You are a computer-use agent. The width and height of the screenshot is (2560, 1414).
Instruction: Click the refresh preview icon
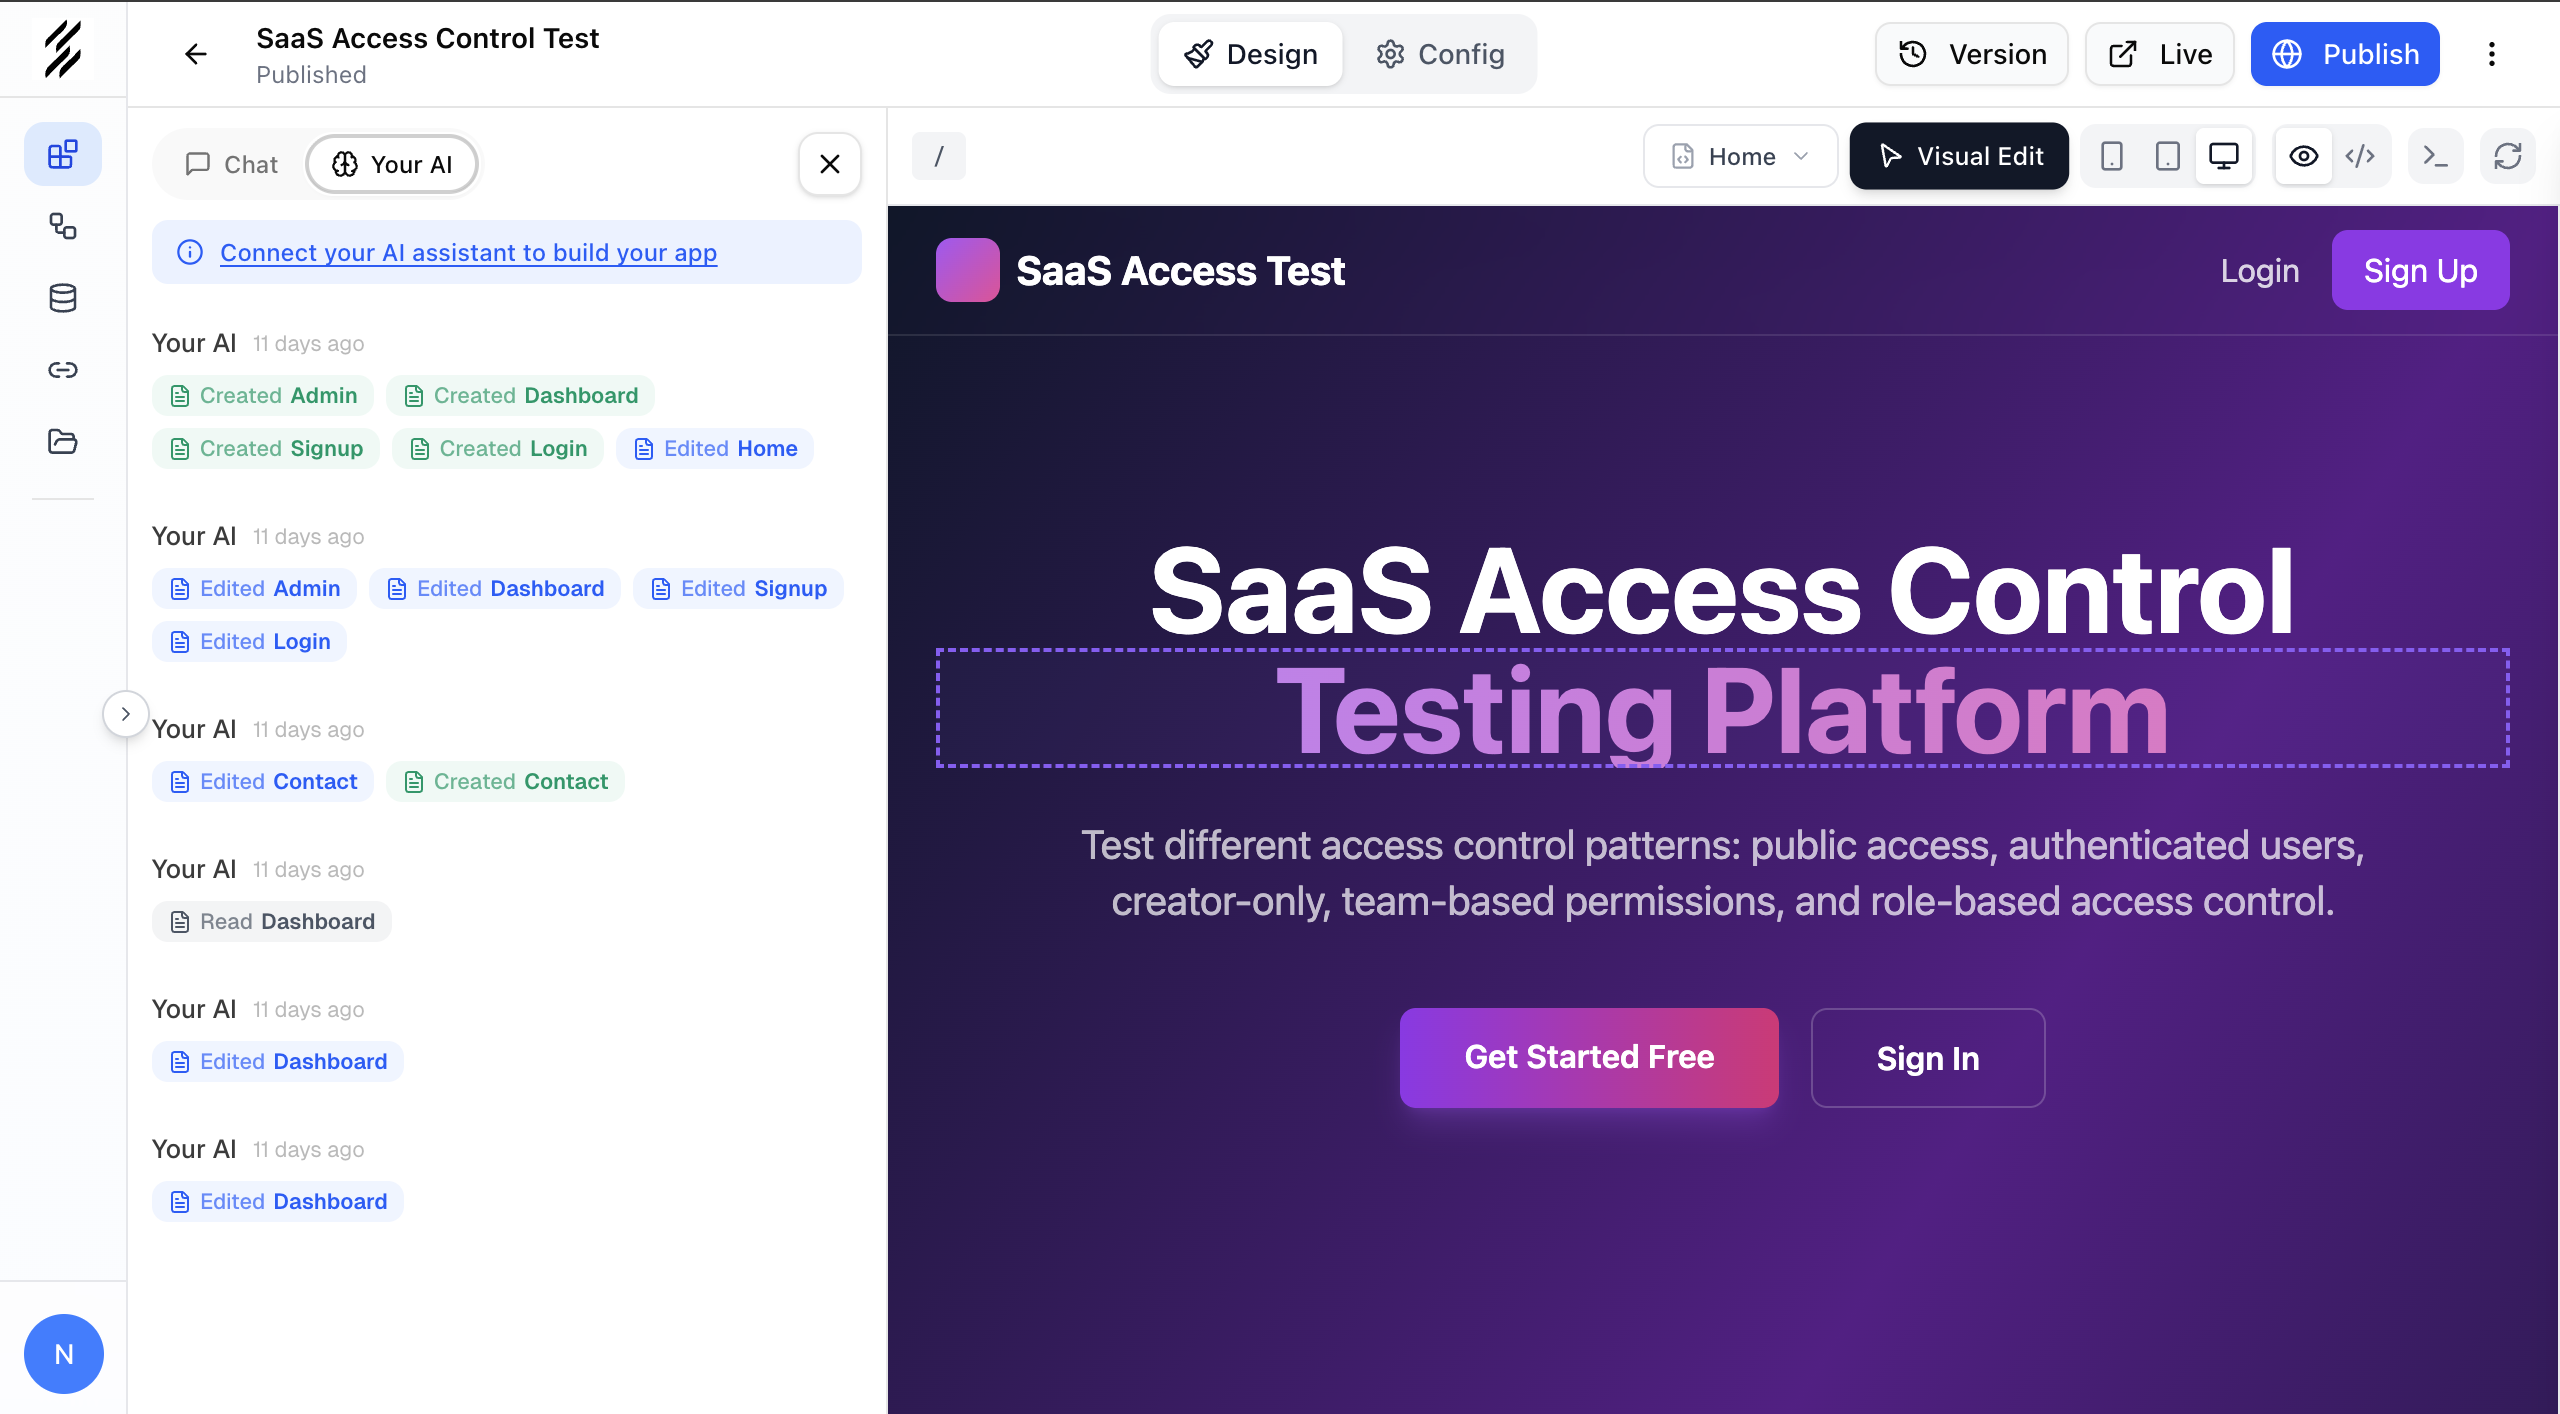coord(2507,156)
